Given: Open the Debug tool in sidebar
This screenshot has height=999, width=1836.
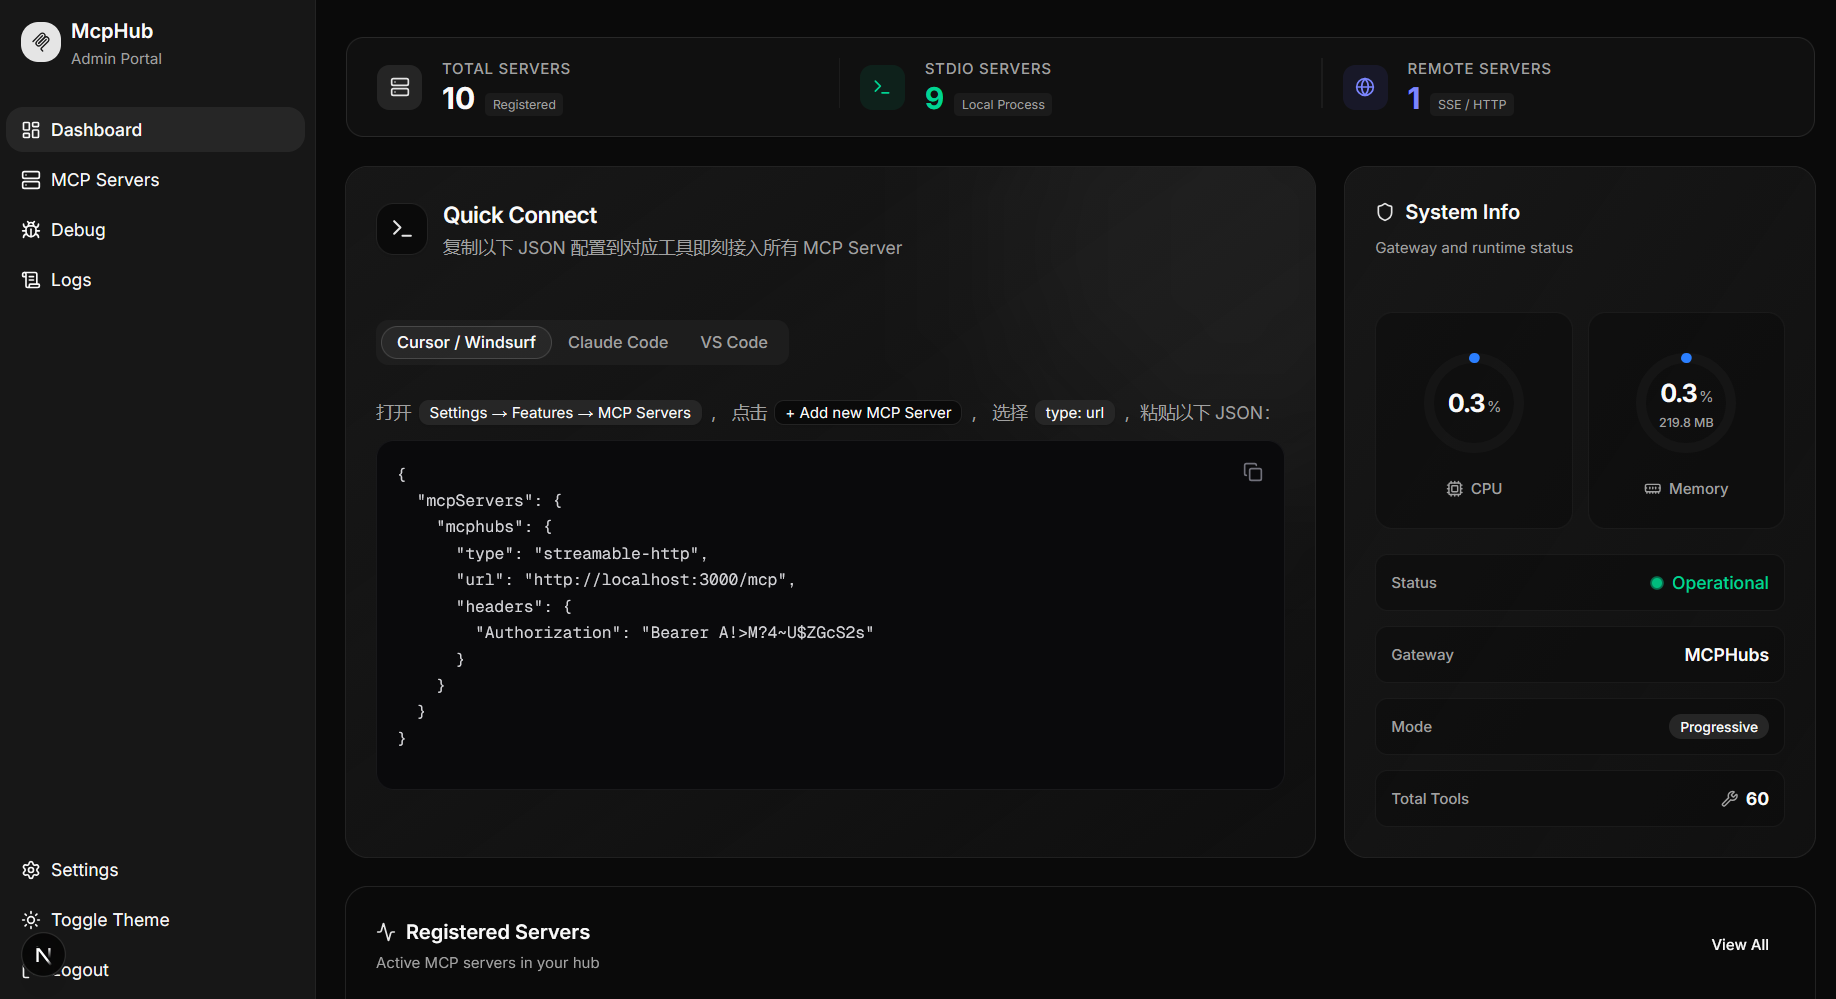Looking at the screenshot, I should pos(31,229).
